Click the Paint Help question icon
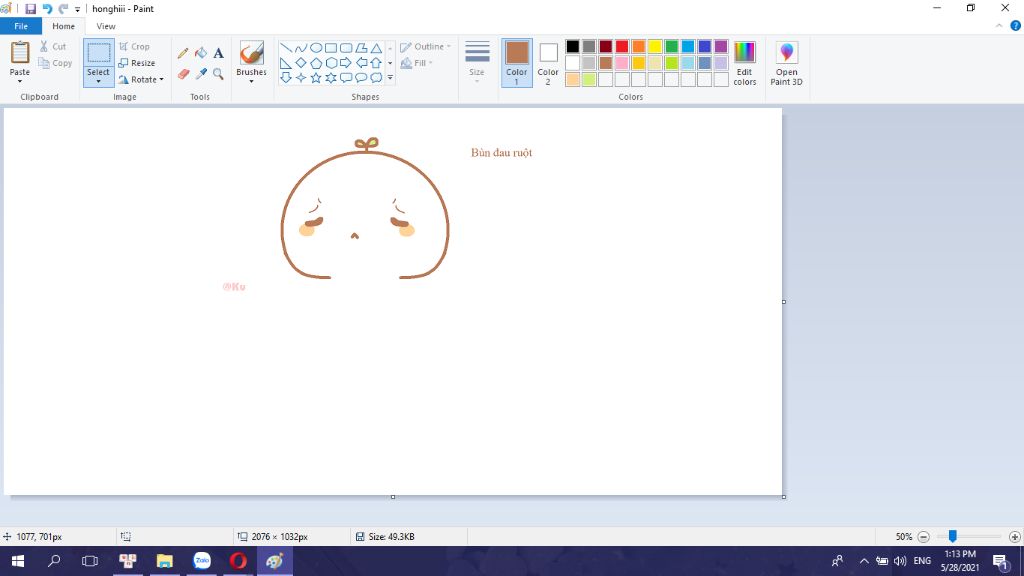 1016,26
